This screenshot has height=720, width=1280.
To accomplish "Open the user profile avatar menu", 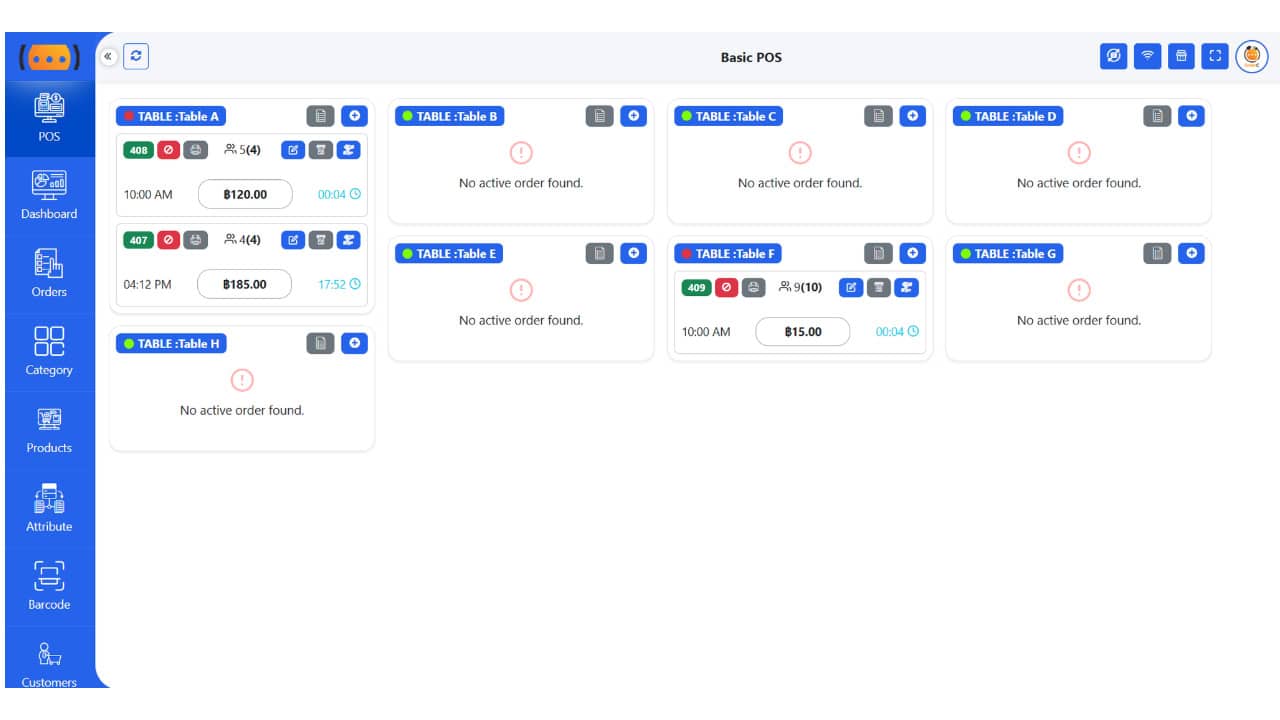I will click(1251, 57).
